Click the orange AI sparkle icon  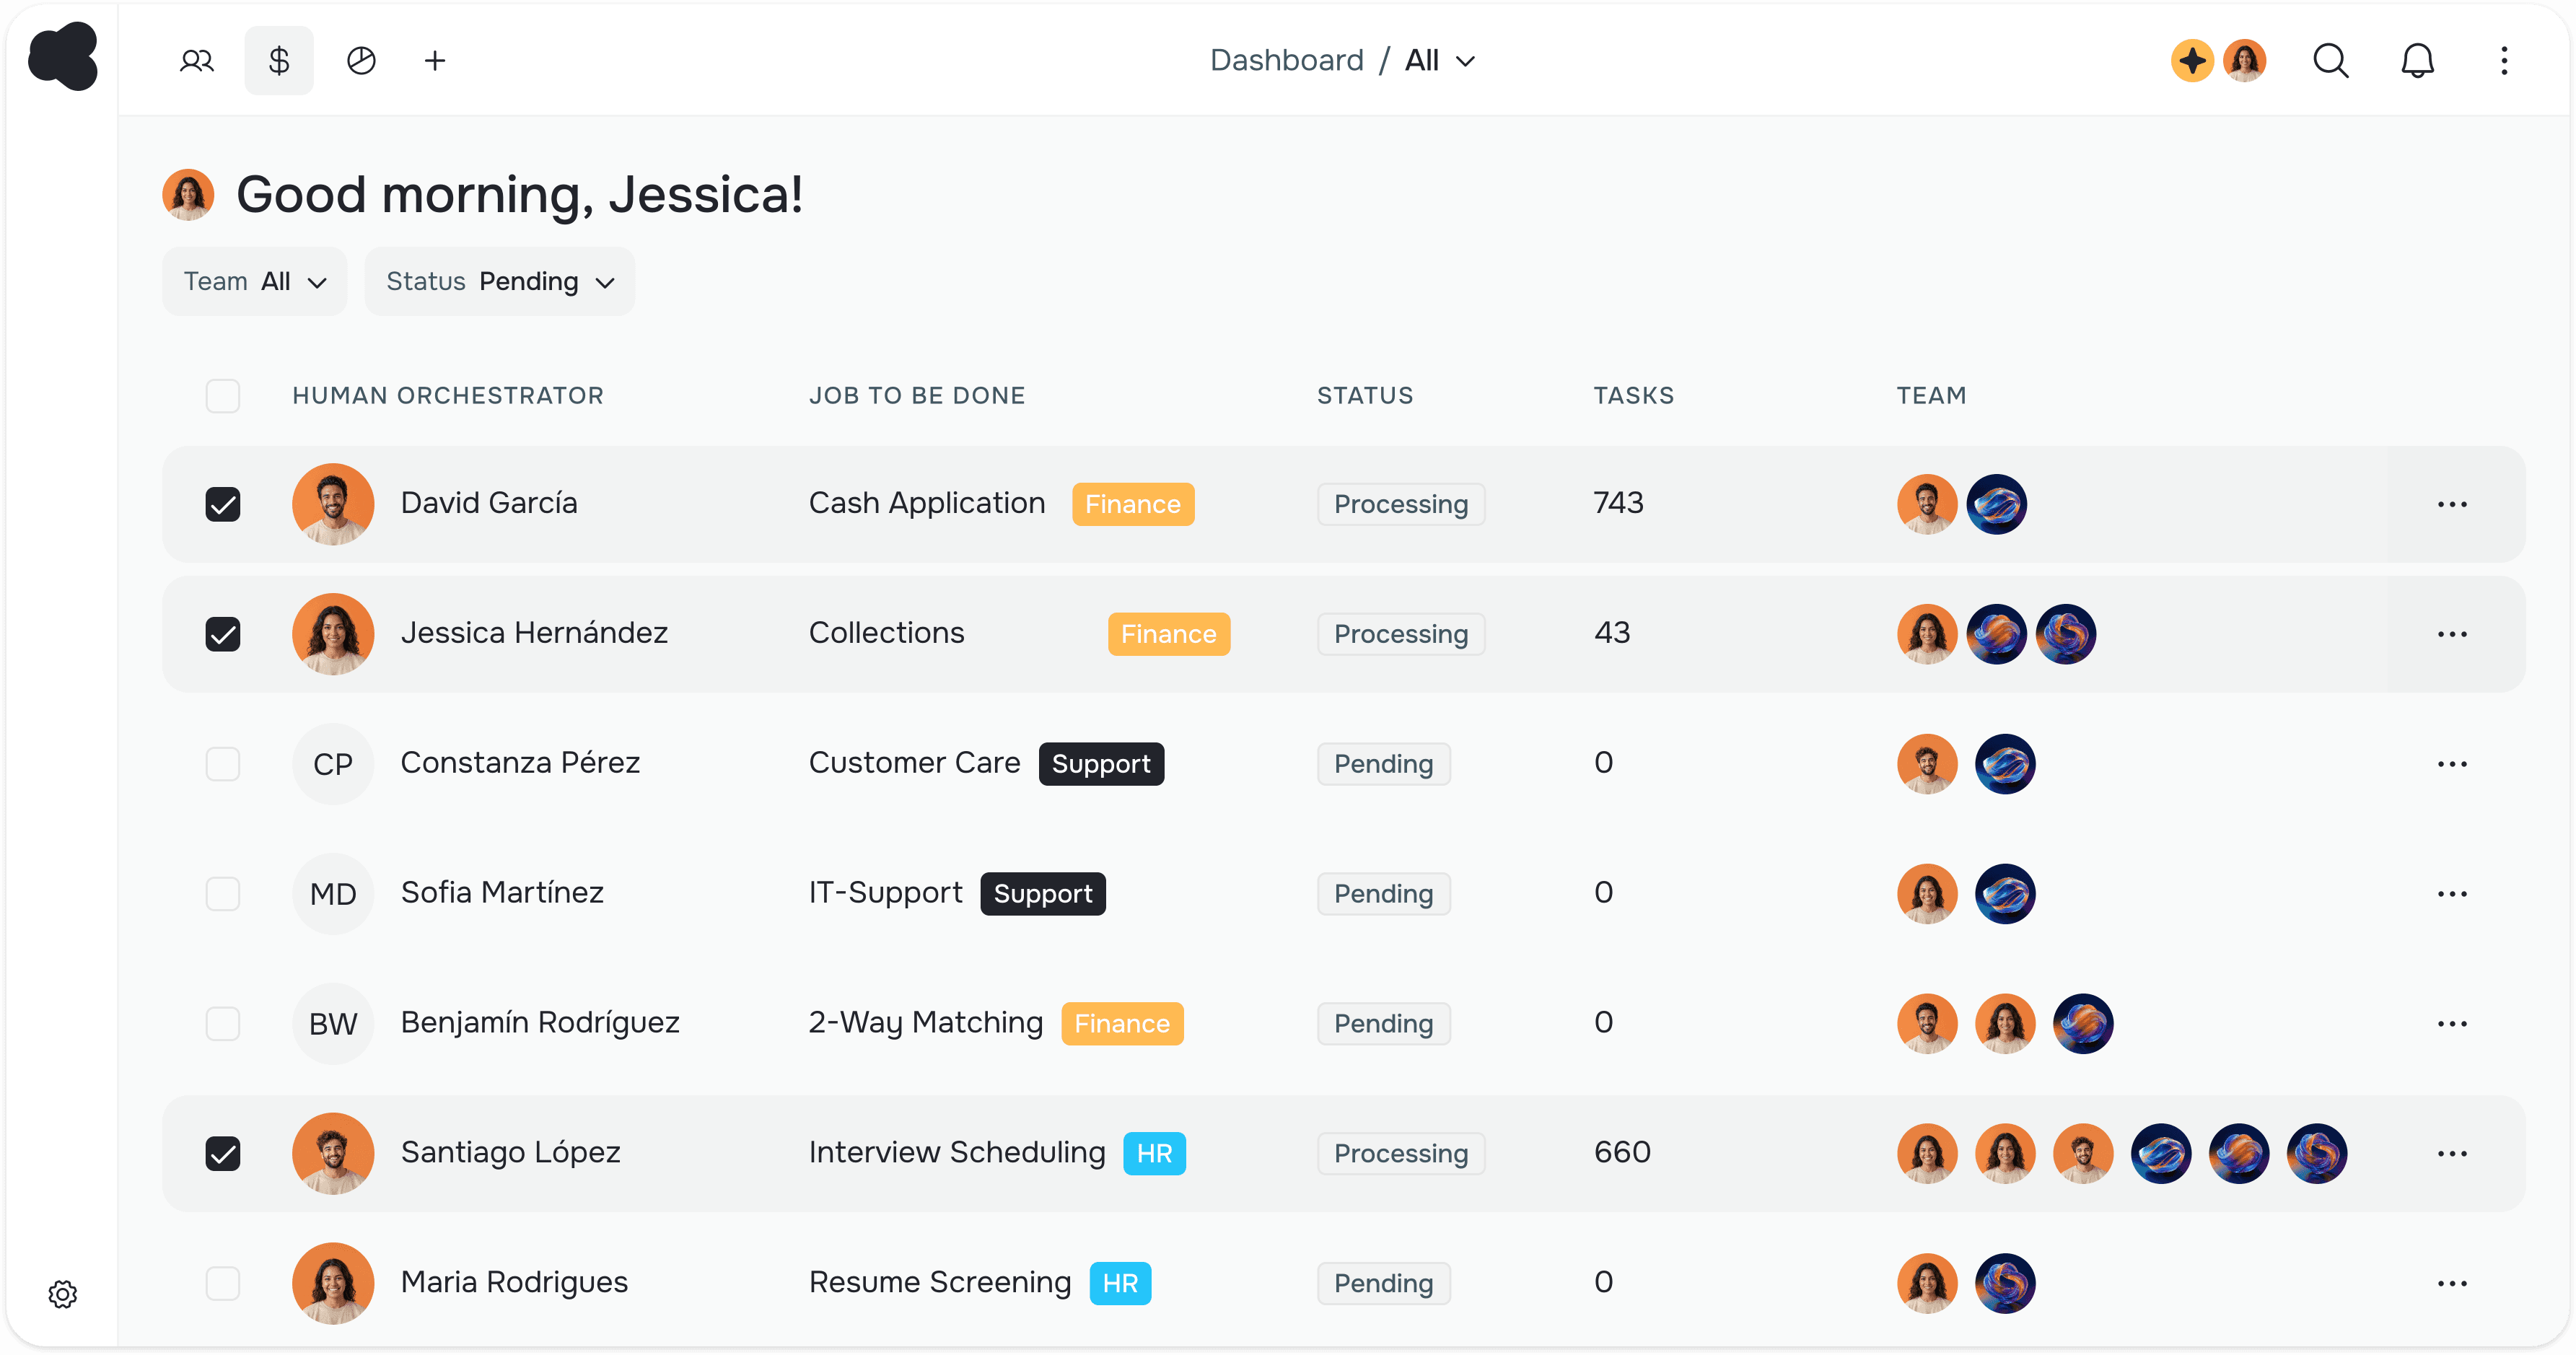point(2192,61)
